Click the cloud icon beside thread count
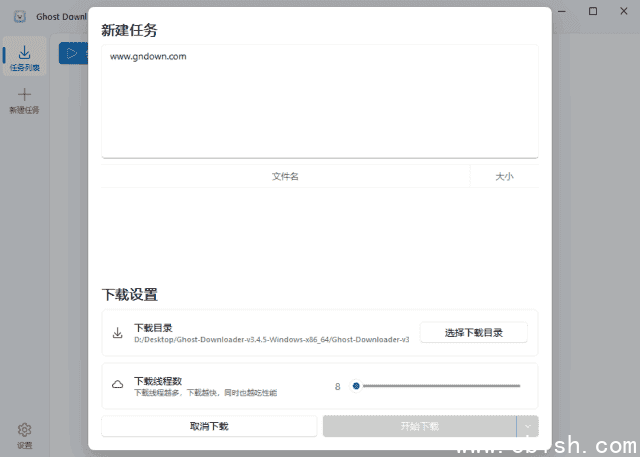The image size is (640, 457). (118, 385)
